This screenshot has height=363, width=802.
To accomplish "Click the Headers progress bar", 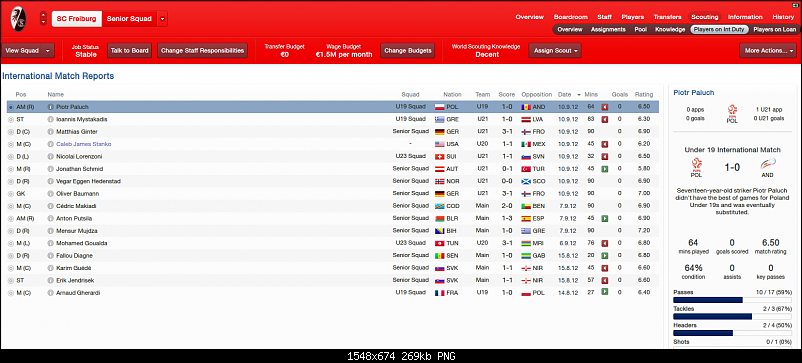I will tap(733, 333).
